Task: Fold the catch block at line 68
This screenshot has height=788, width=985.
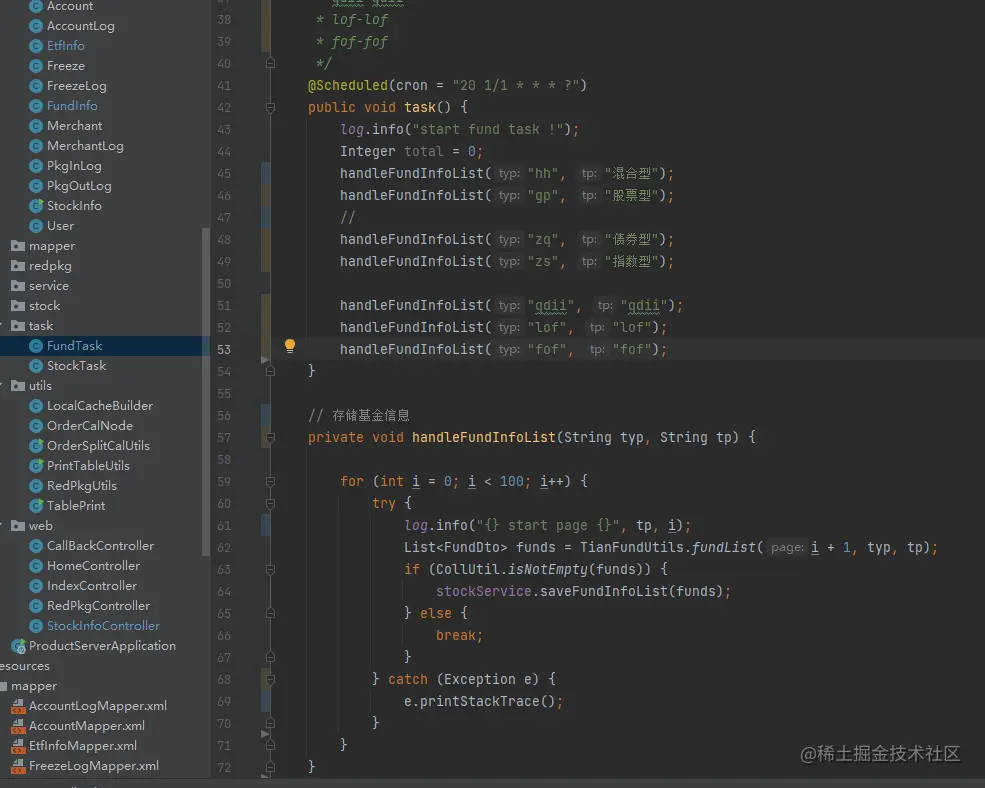Action: click(x=270, y=679)
